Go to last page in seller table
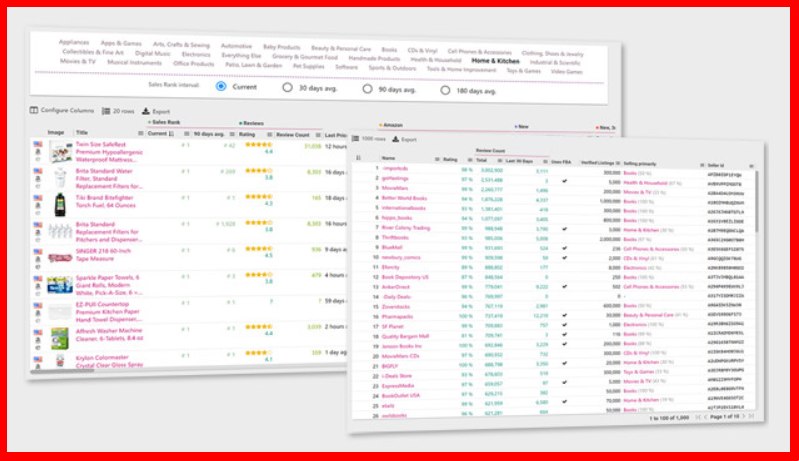 pyautogui.click(x=751, y=417)
